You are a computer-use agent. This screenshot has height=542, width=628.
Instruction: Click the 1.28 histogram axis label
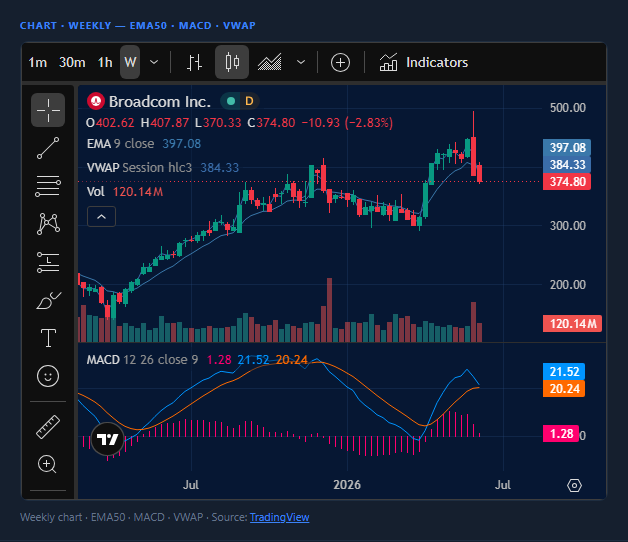click(x=561, y=434)
